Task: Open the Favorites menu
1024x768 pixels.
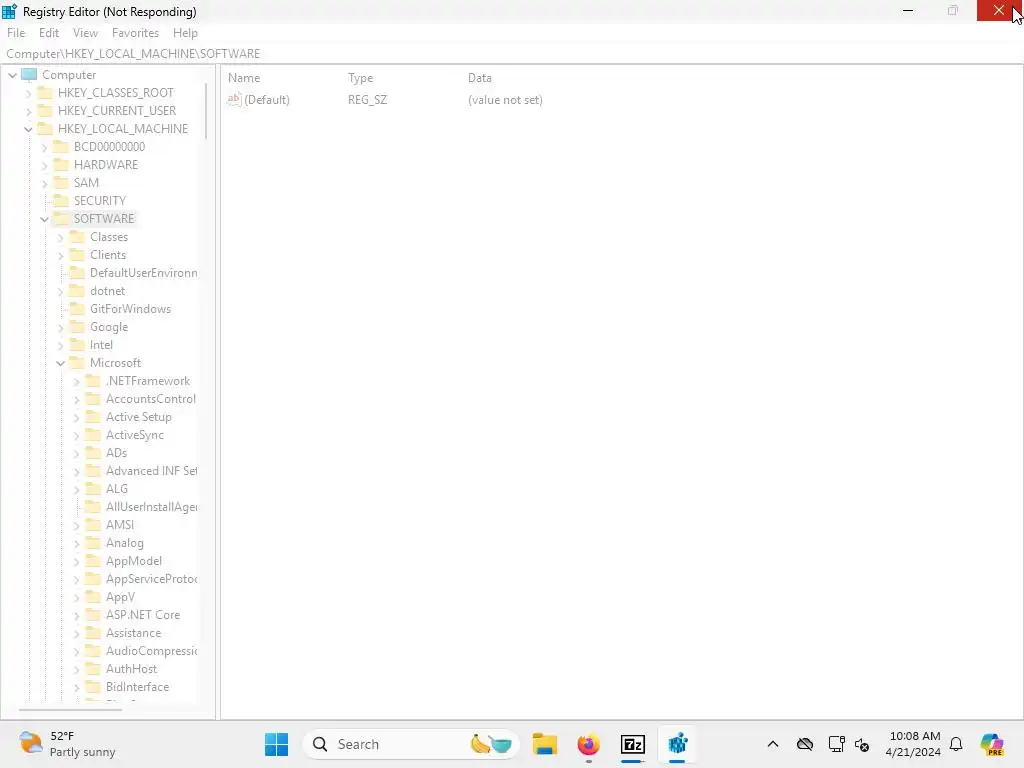Action: click(x=135, y=33)
